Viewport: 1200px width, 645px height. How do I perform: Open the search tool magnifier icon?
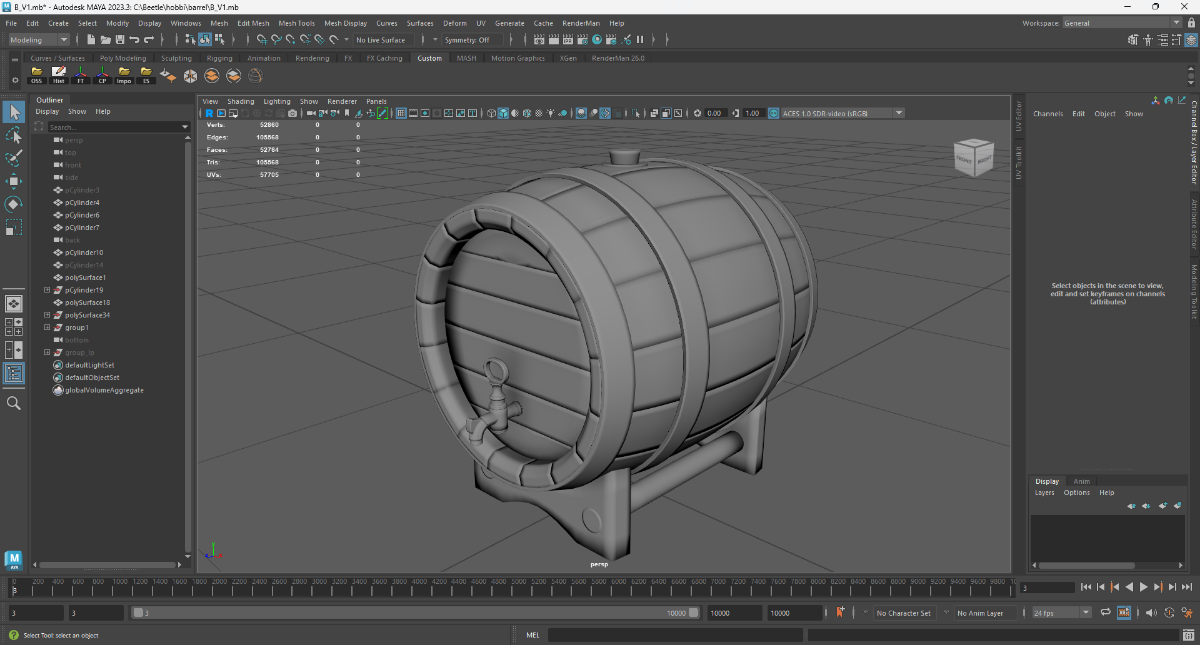point(14,402)
